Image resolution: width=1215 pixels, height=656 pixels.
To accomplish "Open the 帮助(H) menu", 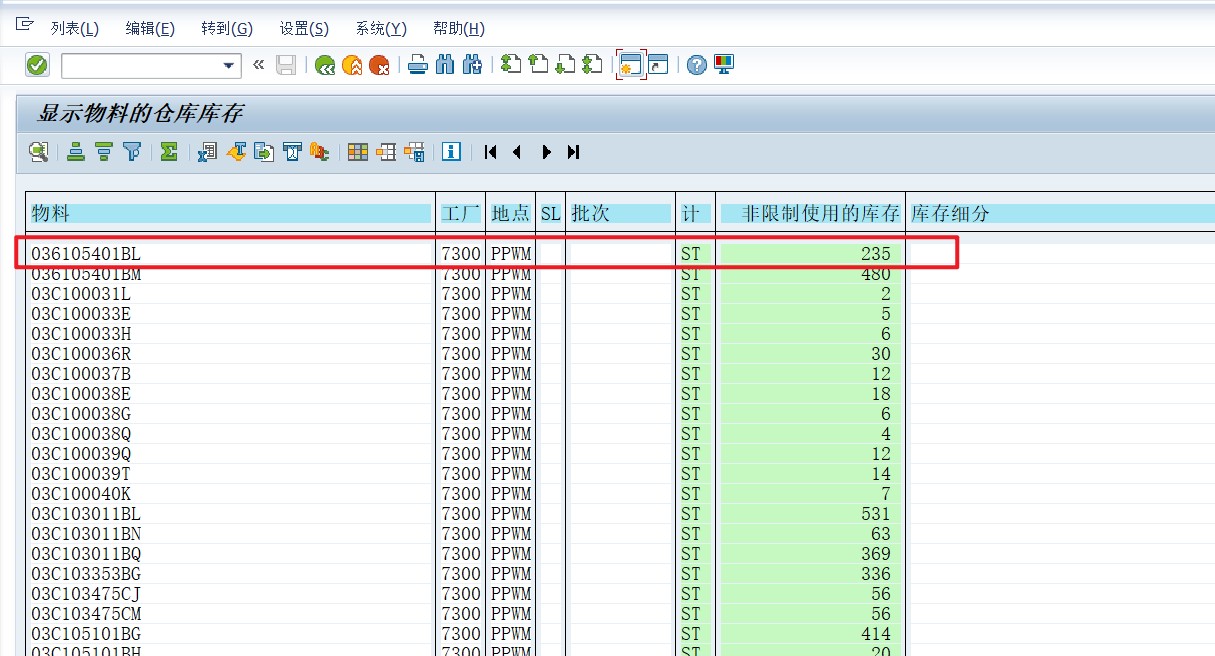I will click(x=459, y=29).
